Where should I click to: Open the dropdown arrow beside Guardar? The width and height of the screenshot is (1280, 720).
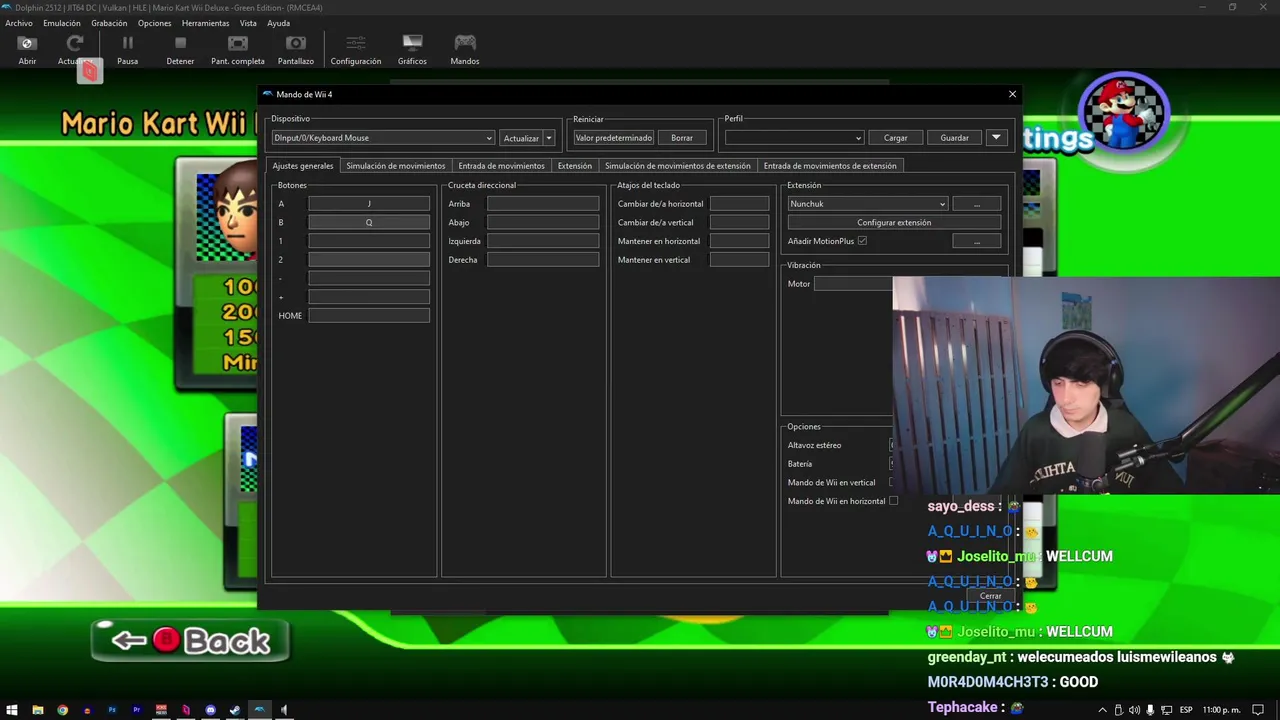(996, 138)
